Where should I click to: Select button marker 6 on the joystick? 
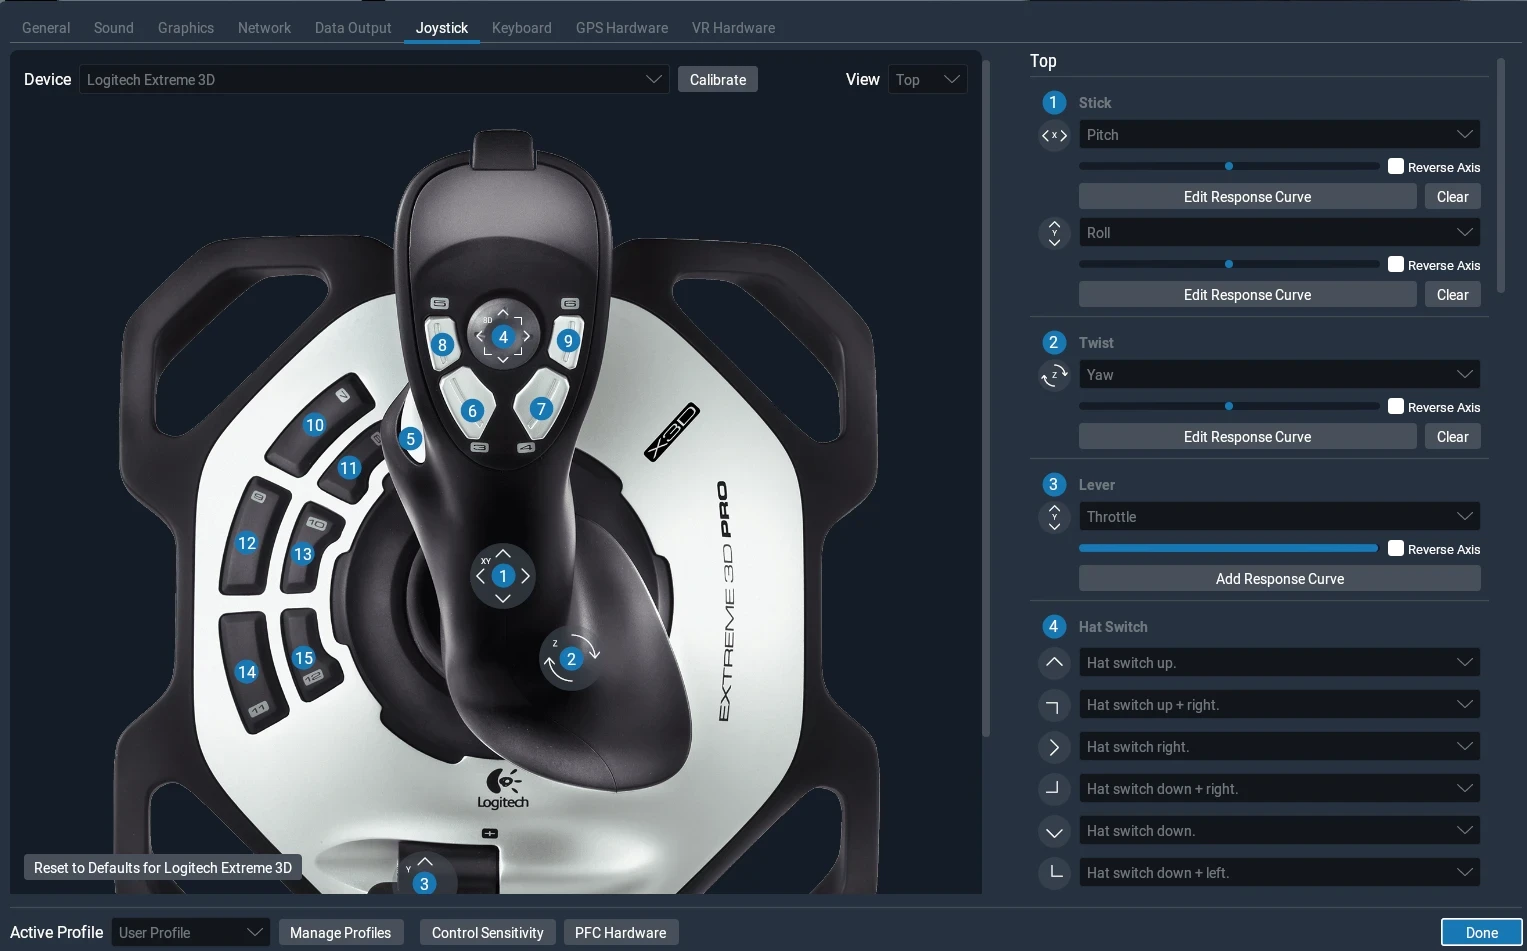click(x=473, y=411)
